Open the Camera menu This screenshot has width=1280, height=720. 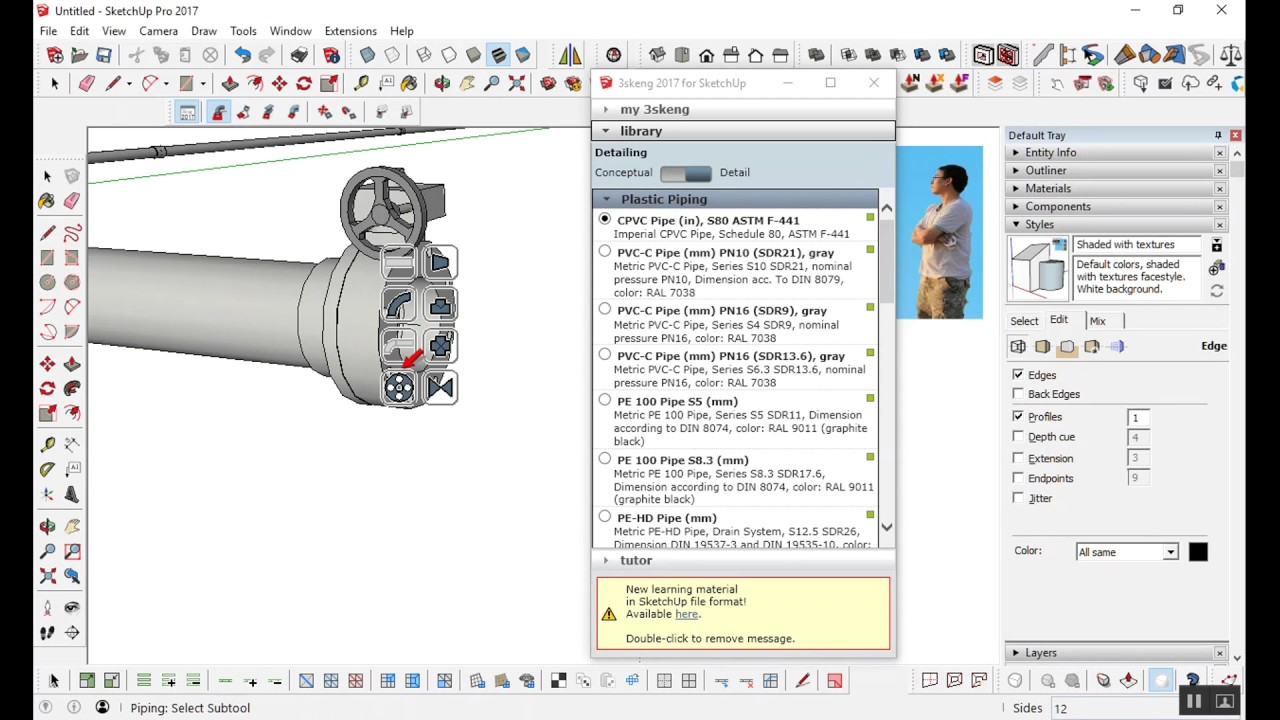(x=158, y=31)
